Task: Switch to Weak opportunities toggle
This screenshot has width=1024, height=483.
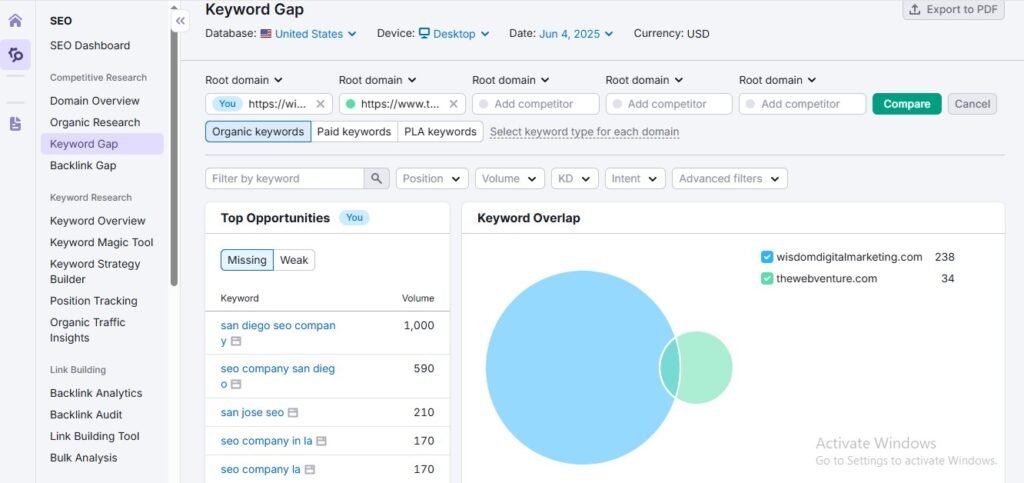Action: click(294, 260)
